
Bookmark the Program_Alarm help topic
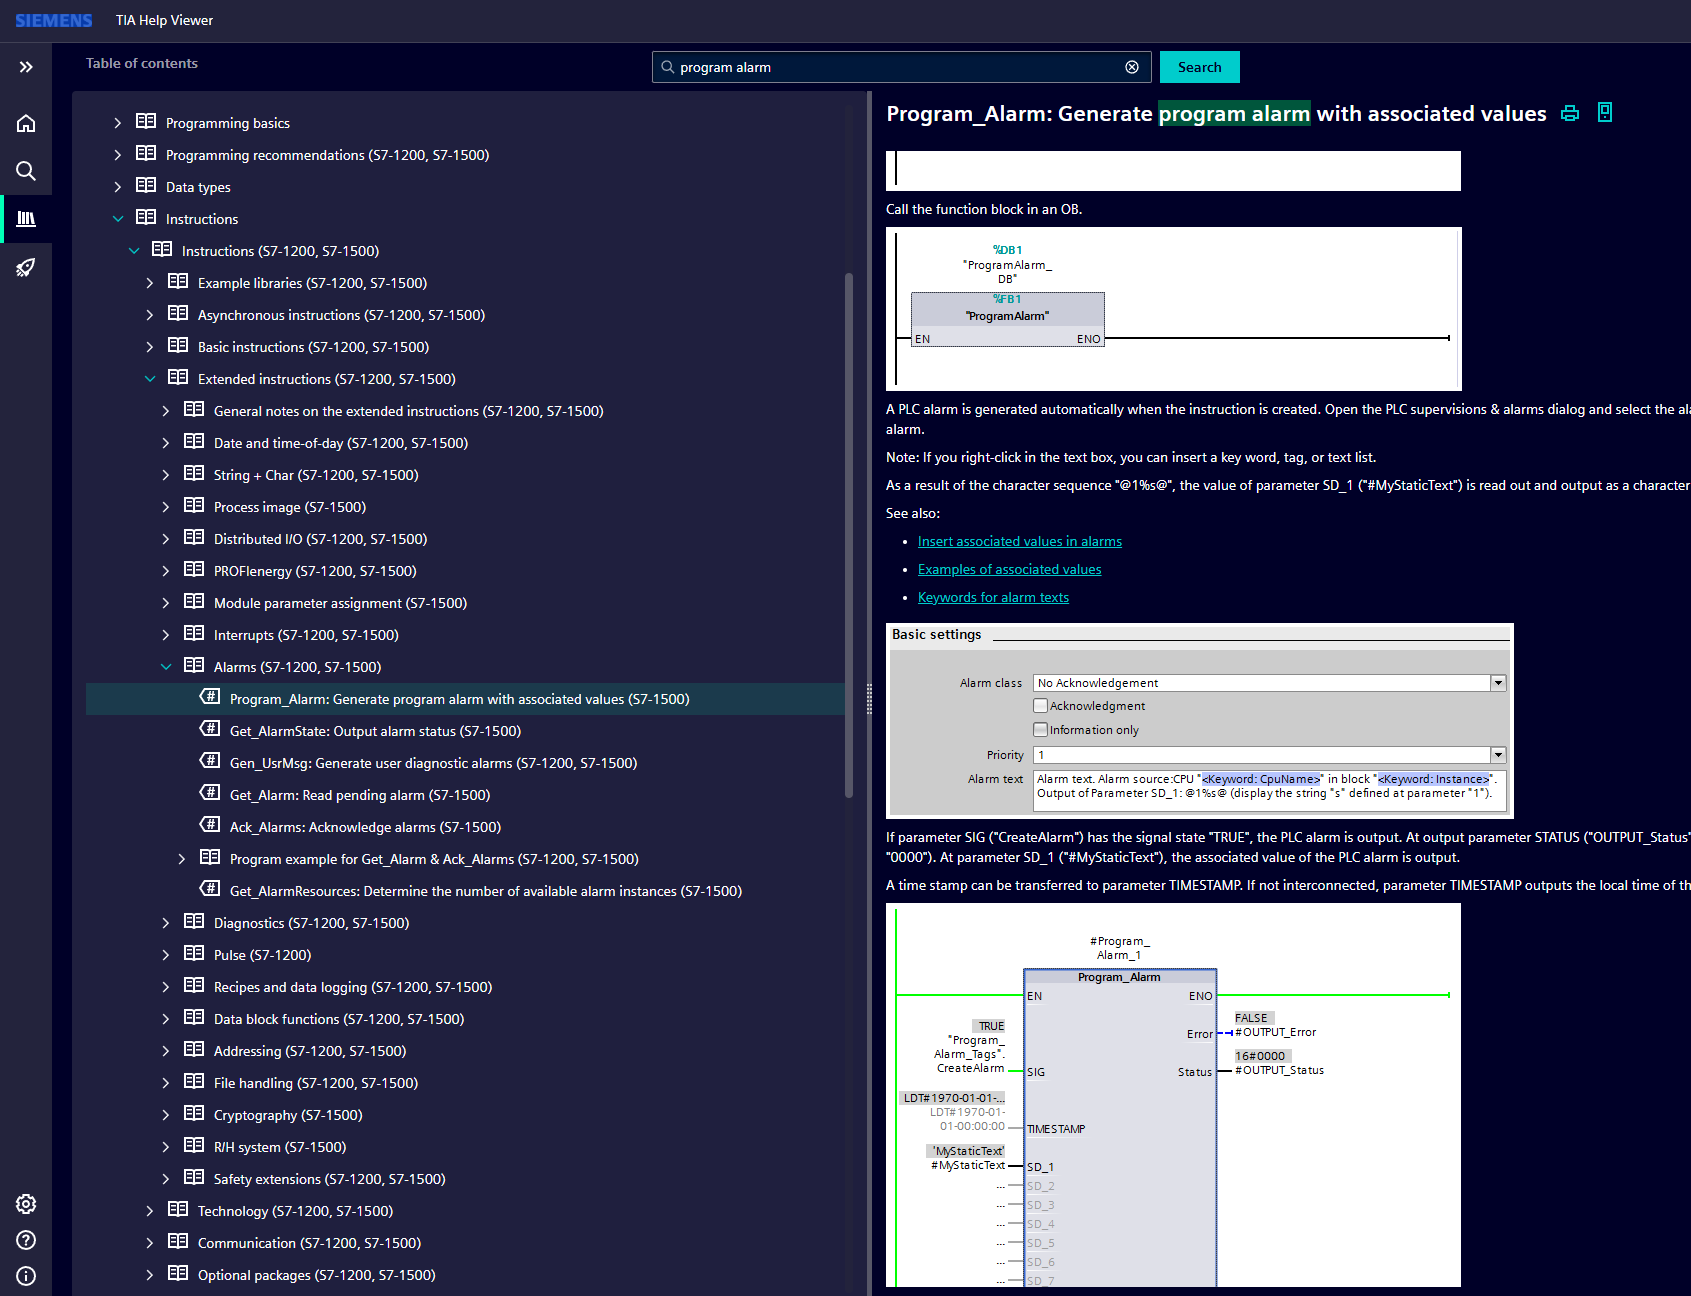pyautogui.click(x=1605, y=112)
